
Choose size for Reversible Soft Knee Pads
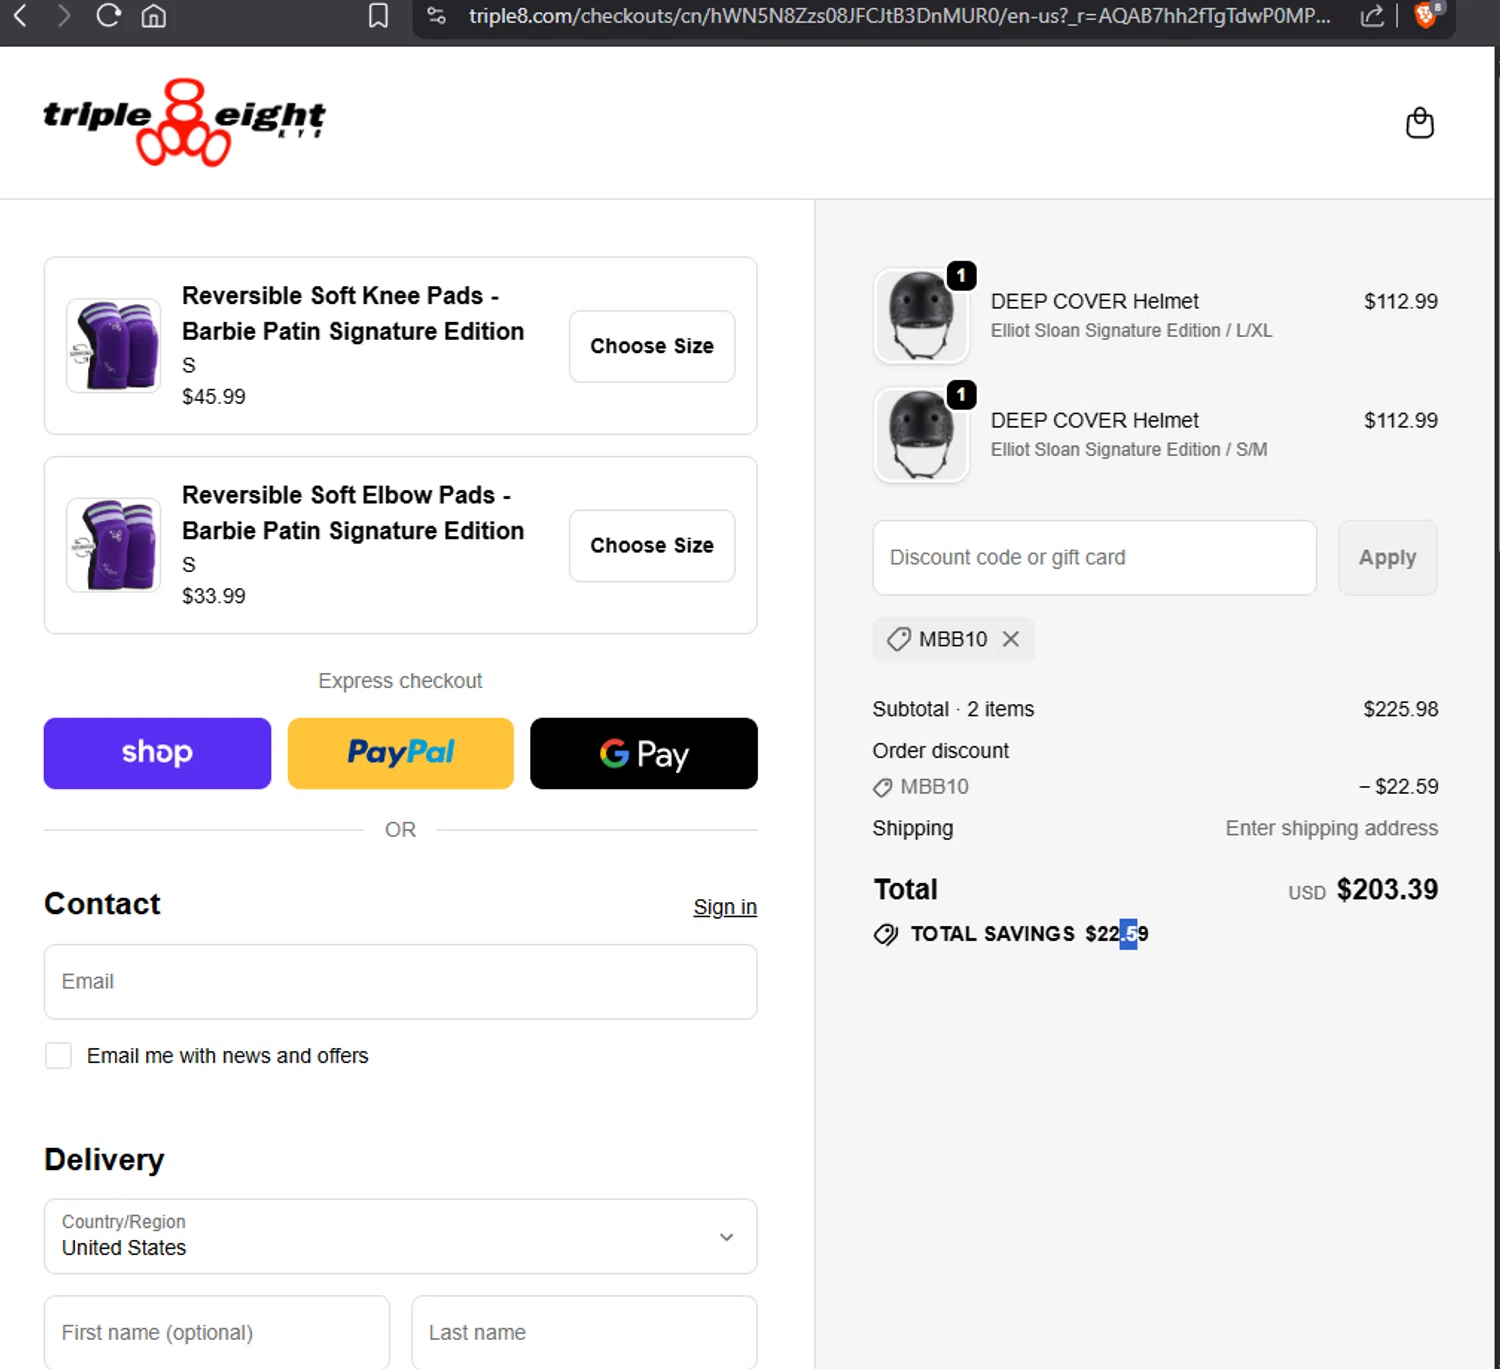pyautogui.click(x=652, y=346)
